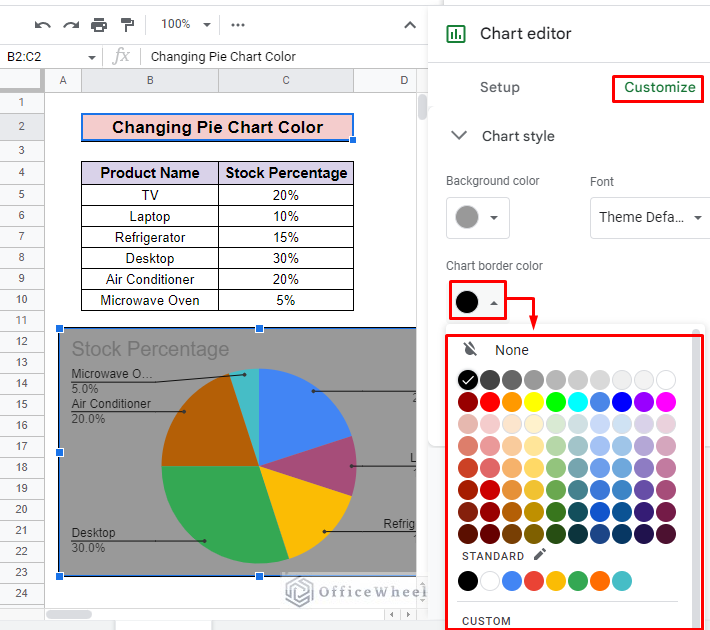Image resolution: width=710 pixels, height=630 pixels.
Task: Open the three-dot more options menu
Action: pyautogui.click(x=237, y=24)
